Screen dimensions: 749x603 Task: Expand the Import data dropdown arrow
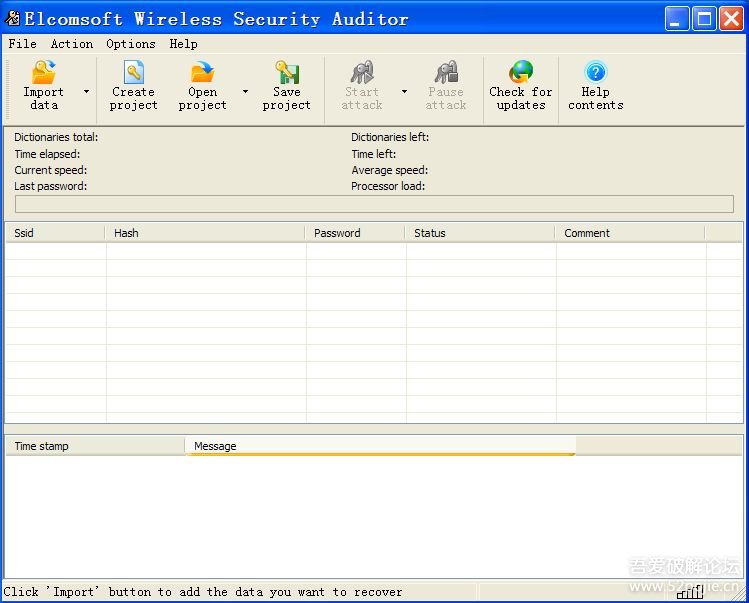click(x=86, y=91)
